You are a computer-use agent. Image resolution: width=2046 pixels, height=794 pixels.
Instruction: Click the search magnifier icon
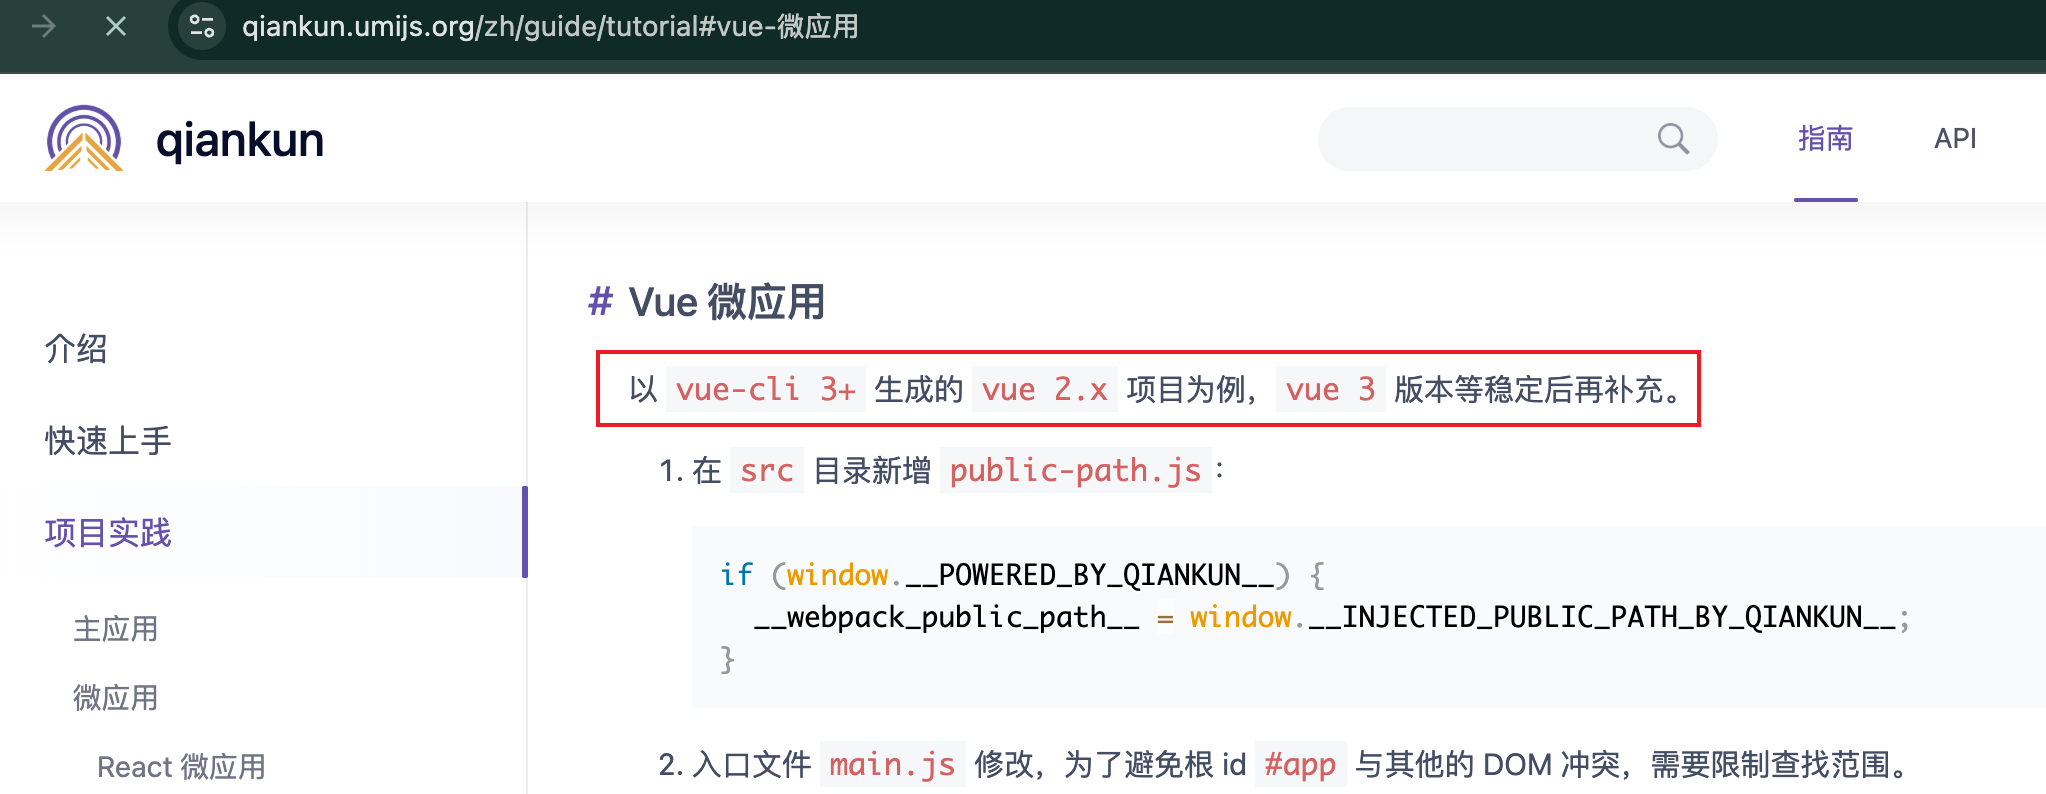(1673, 139)
